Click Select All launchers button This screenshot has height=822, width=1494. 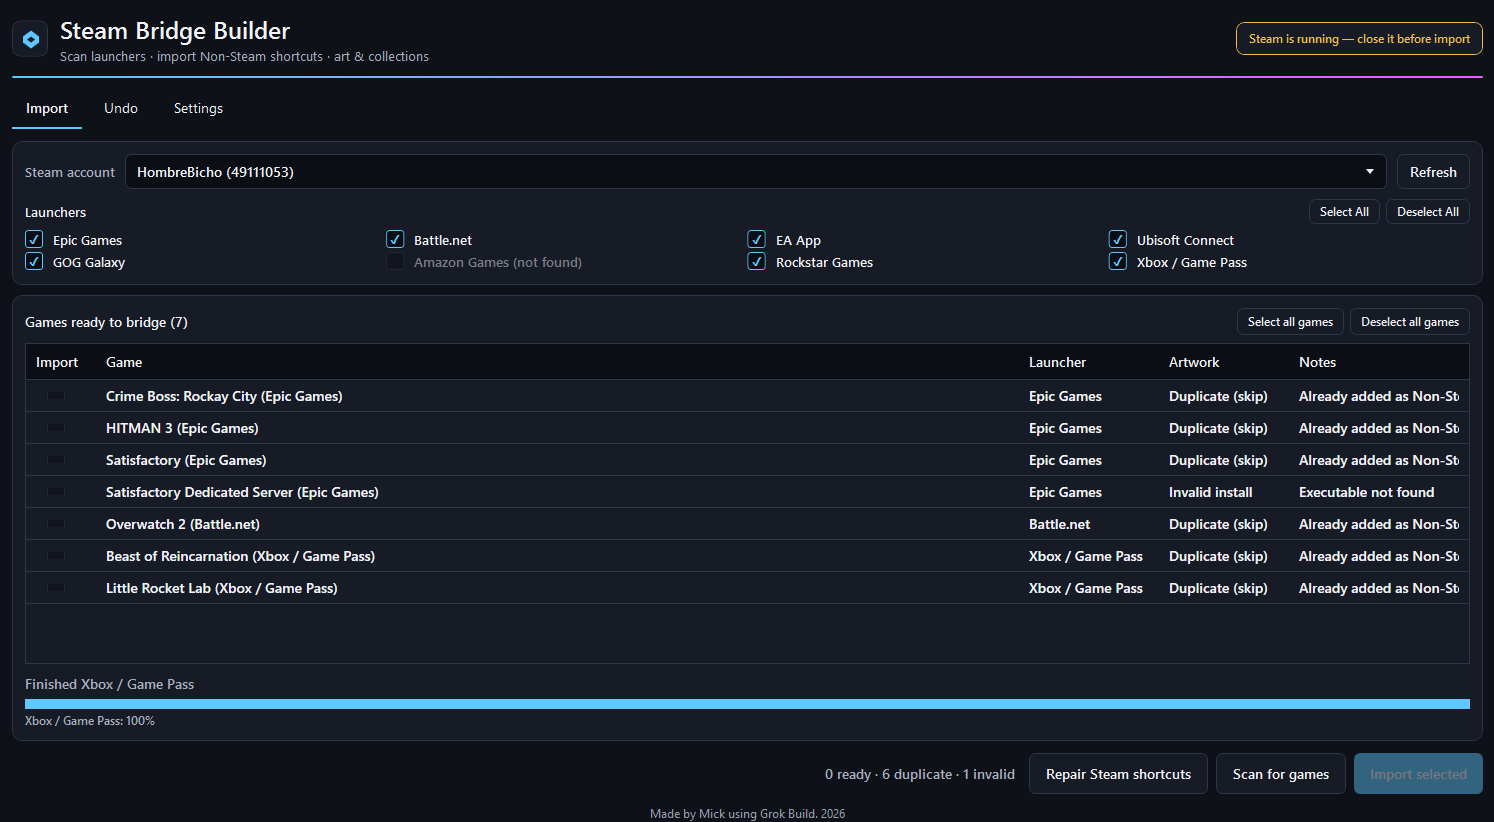pos(1344,211)
